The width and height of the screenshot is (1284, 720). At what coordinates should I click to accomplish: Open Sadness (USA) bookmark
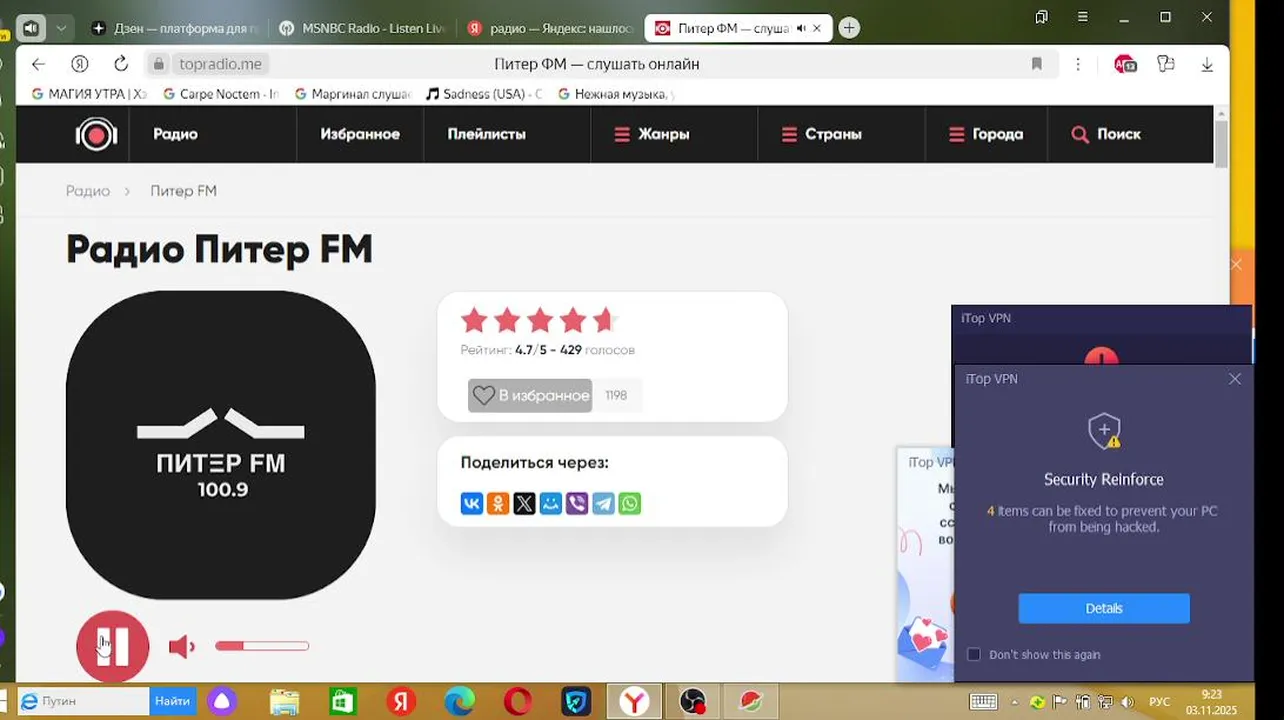[x=484, y=94]
